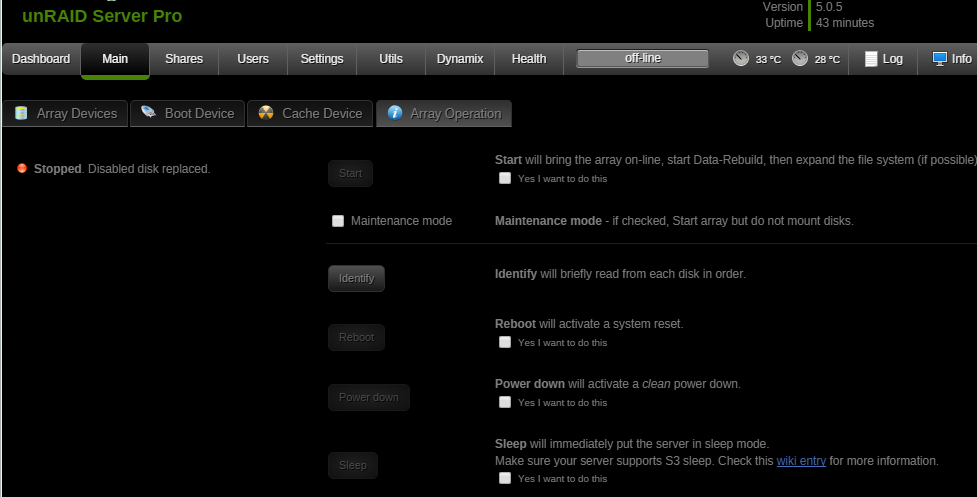Click the Uptime 43 minutes value
The width and height of the screenshot is (977, 497).
845,23
